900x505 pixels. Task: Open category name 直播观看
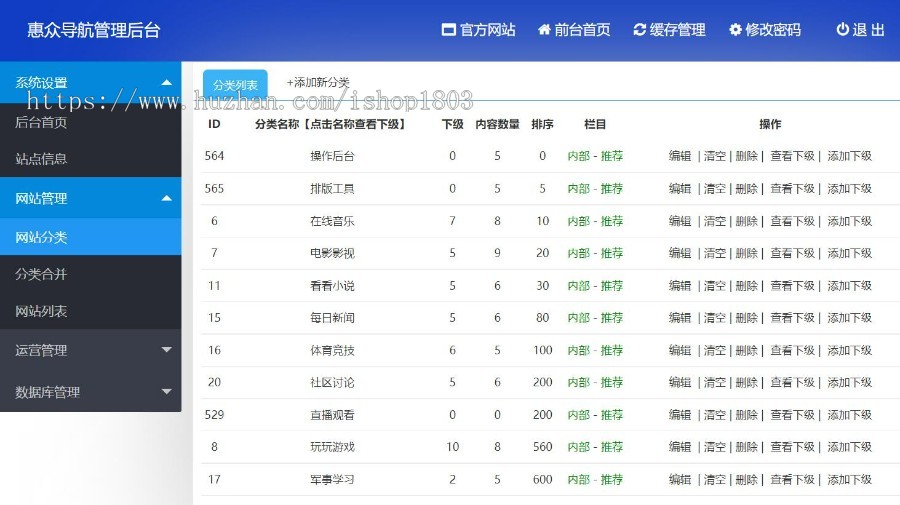click(332, 415)
